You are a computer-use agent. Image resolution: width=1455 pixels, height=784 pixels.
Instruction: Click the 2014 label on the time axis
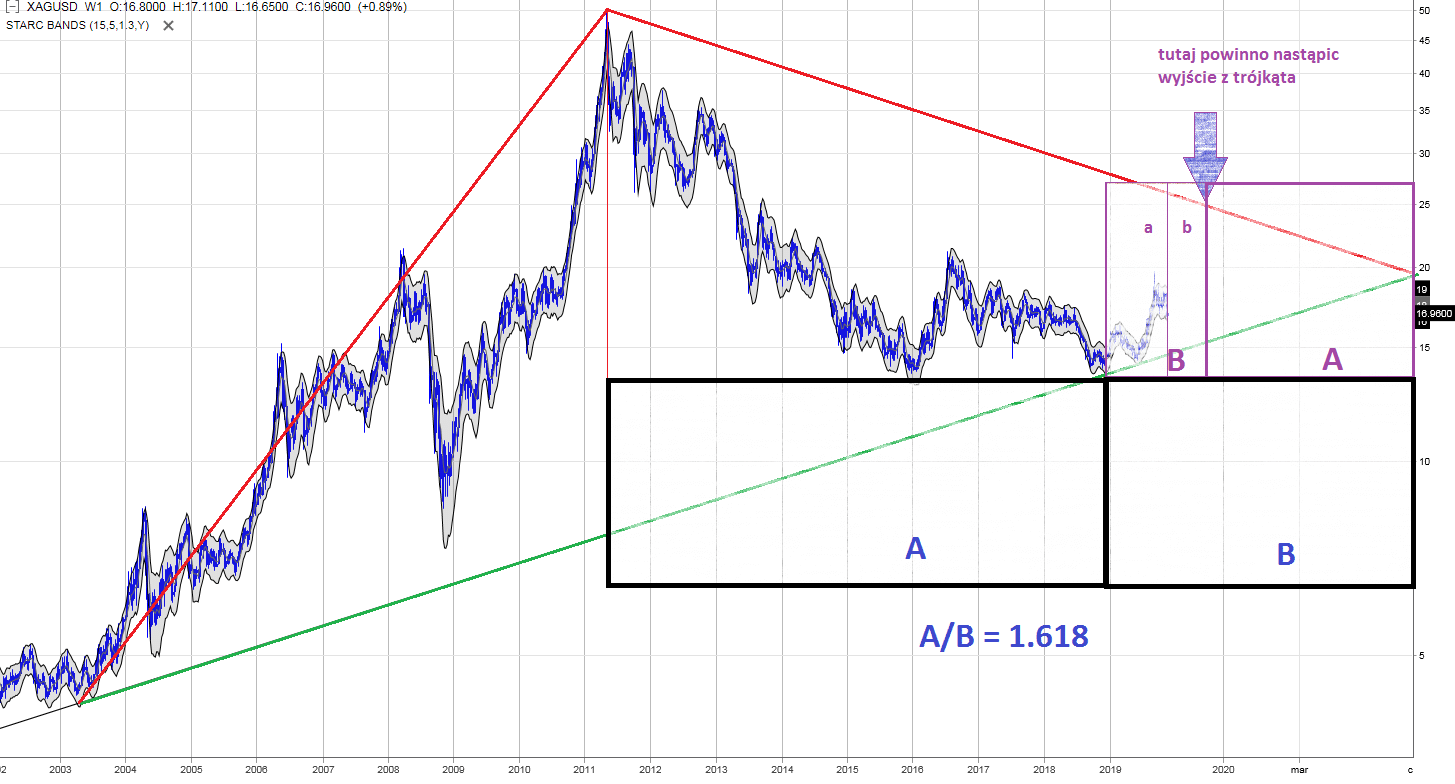(782, 771)
